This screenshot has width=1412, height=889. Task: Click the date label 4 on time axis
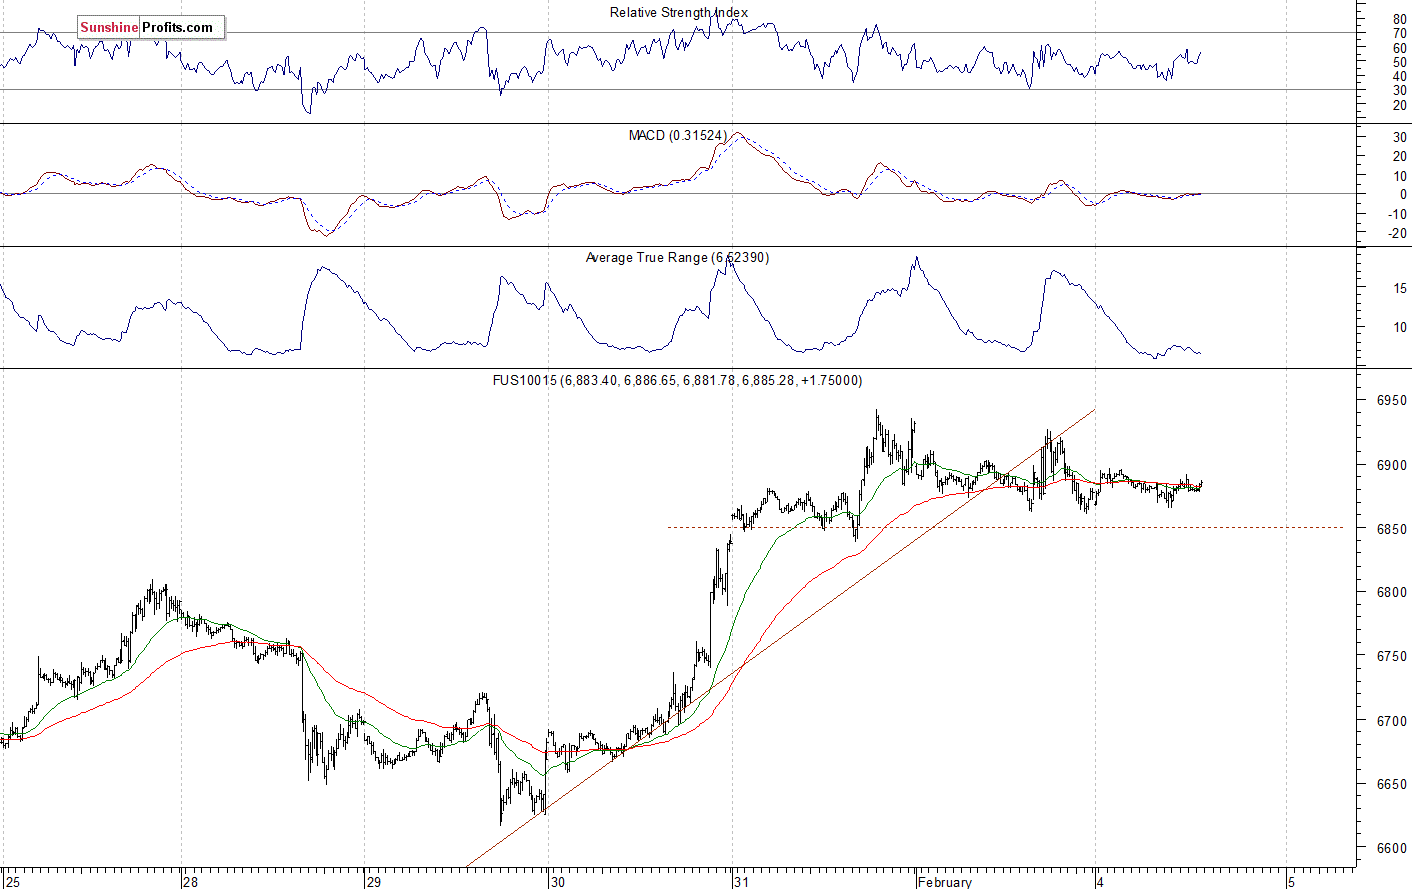pyautogui.click(x=1100, y=882)
